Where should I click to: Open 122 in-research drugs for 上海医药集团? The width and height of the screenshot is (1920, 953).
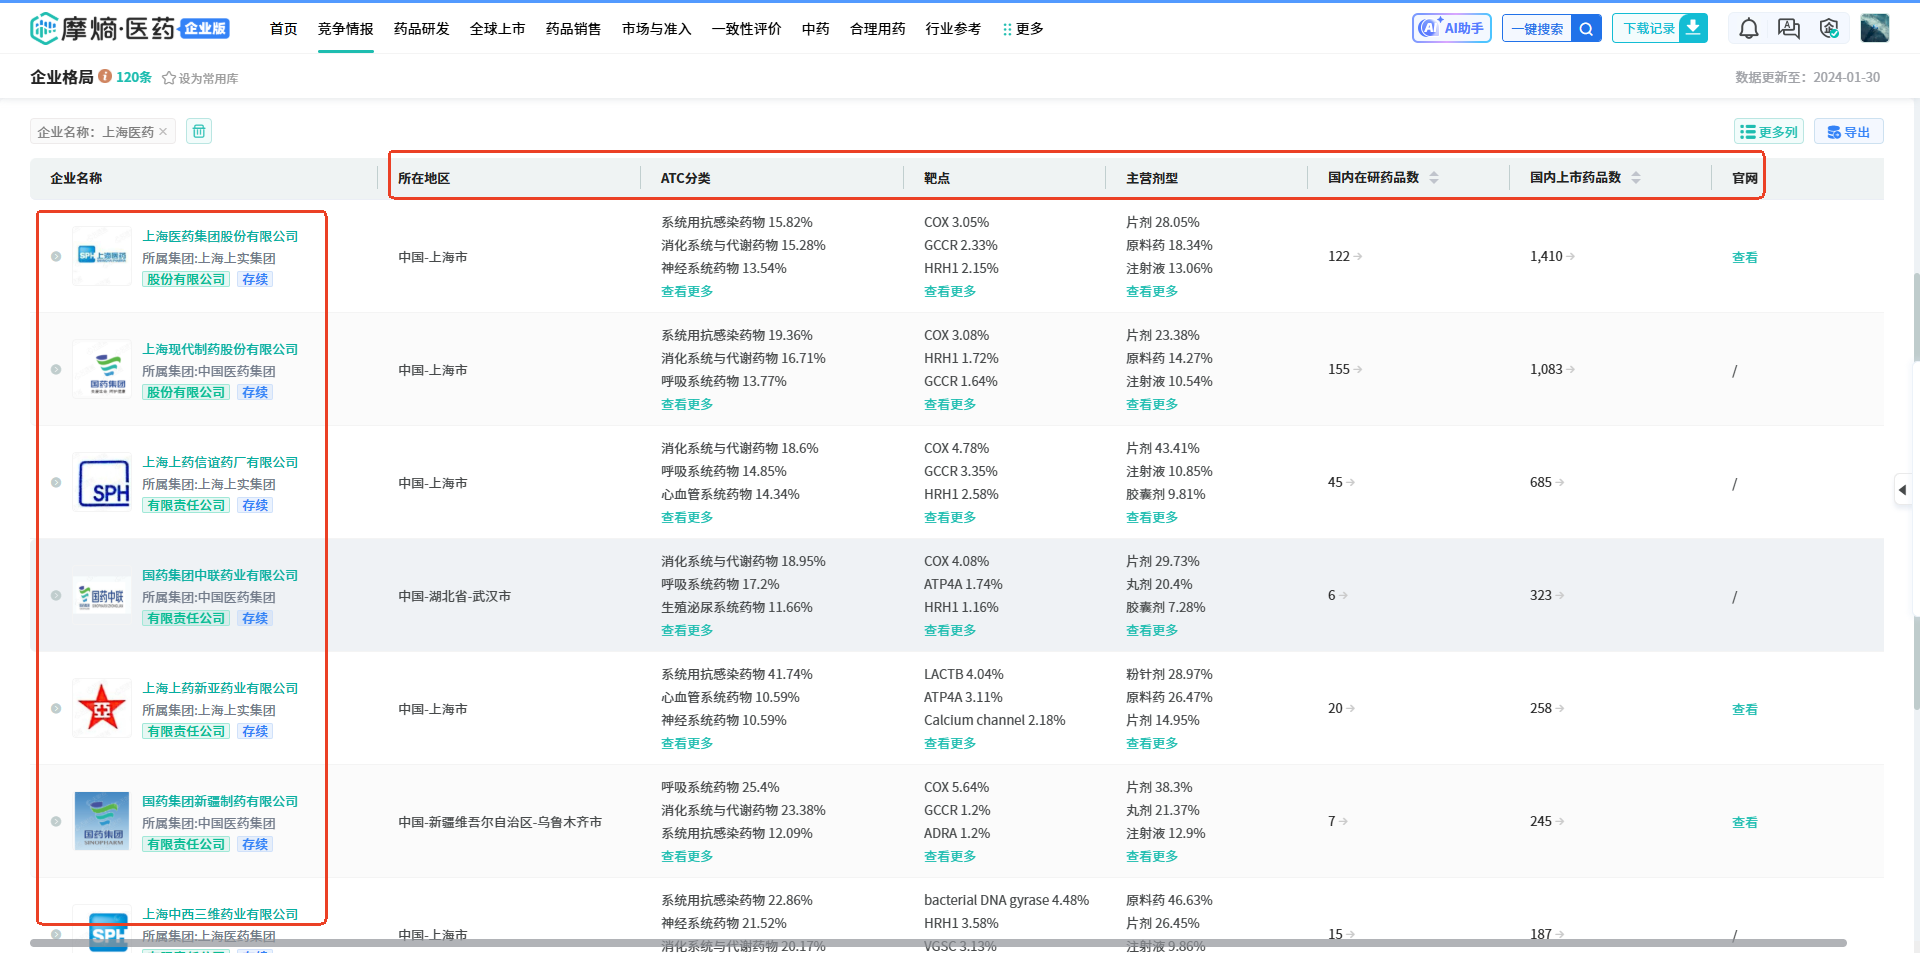[x=1345, y=256]
